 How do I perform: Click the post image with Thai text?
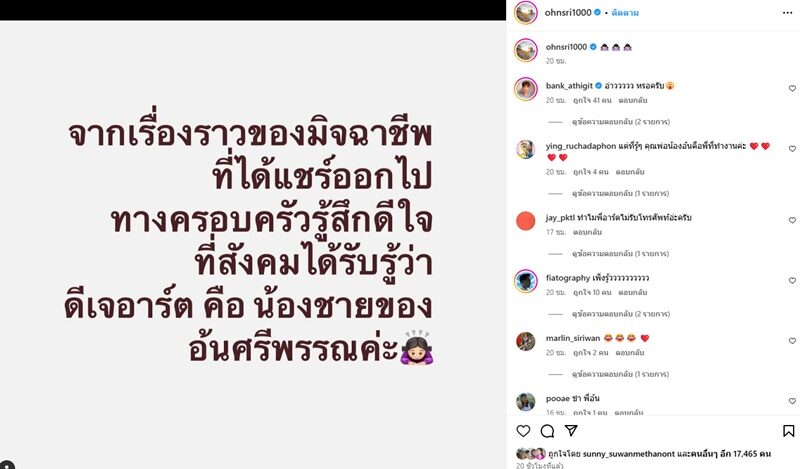coord(253,244)
